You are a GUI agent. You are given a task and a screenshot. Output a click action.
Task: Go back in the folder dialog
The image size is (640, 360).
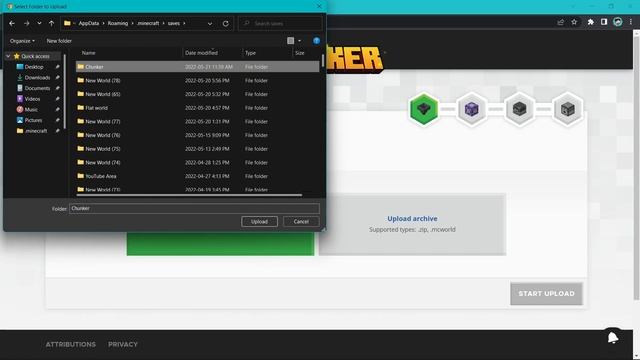[12, 24]
